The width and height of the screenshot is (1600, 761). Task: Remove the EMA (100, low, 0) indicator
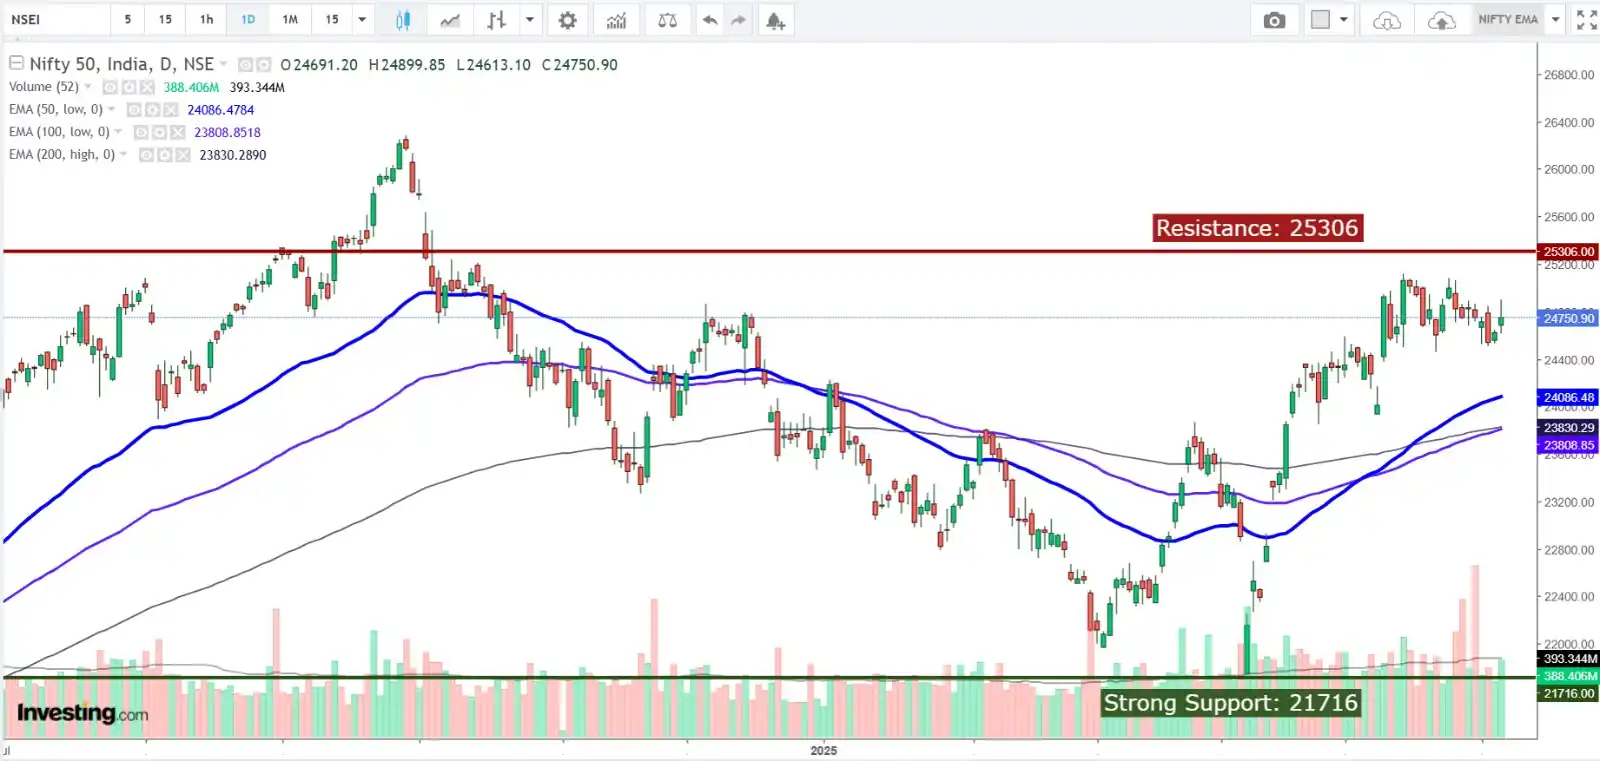coord(178,132)
